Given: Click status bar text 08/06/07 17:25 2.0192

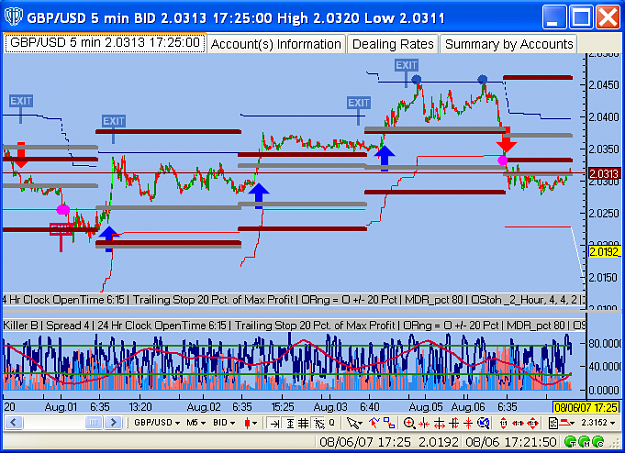Looking at the screenshot, I should tap(389, 442).
